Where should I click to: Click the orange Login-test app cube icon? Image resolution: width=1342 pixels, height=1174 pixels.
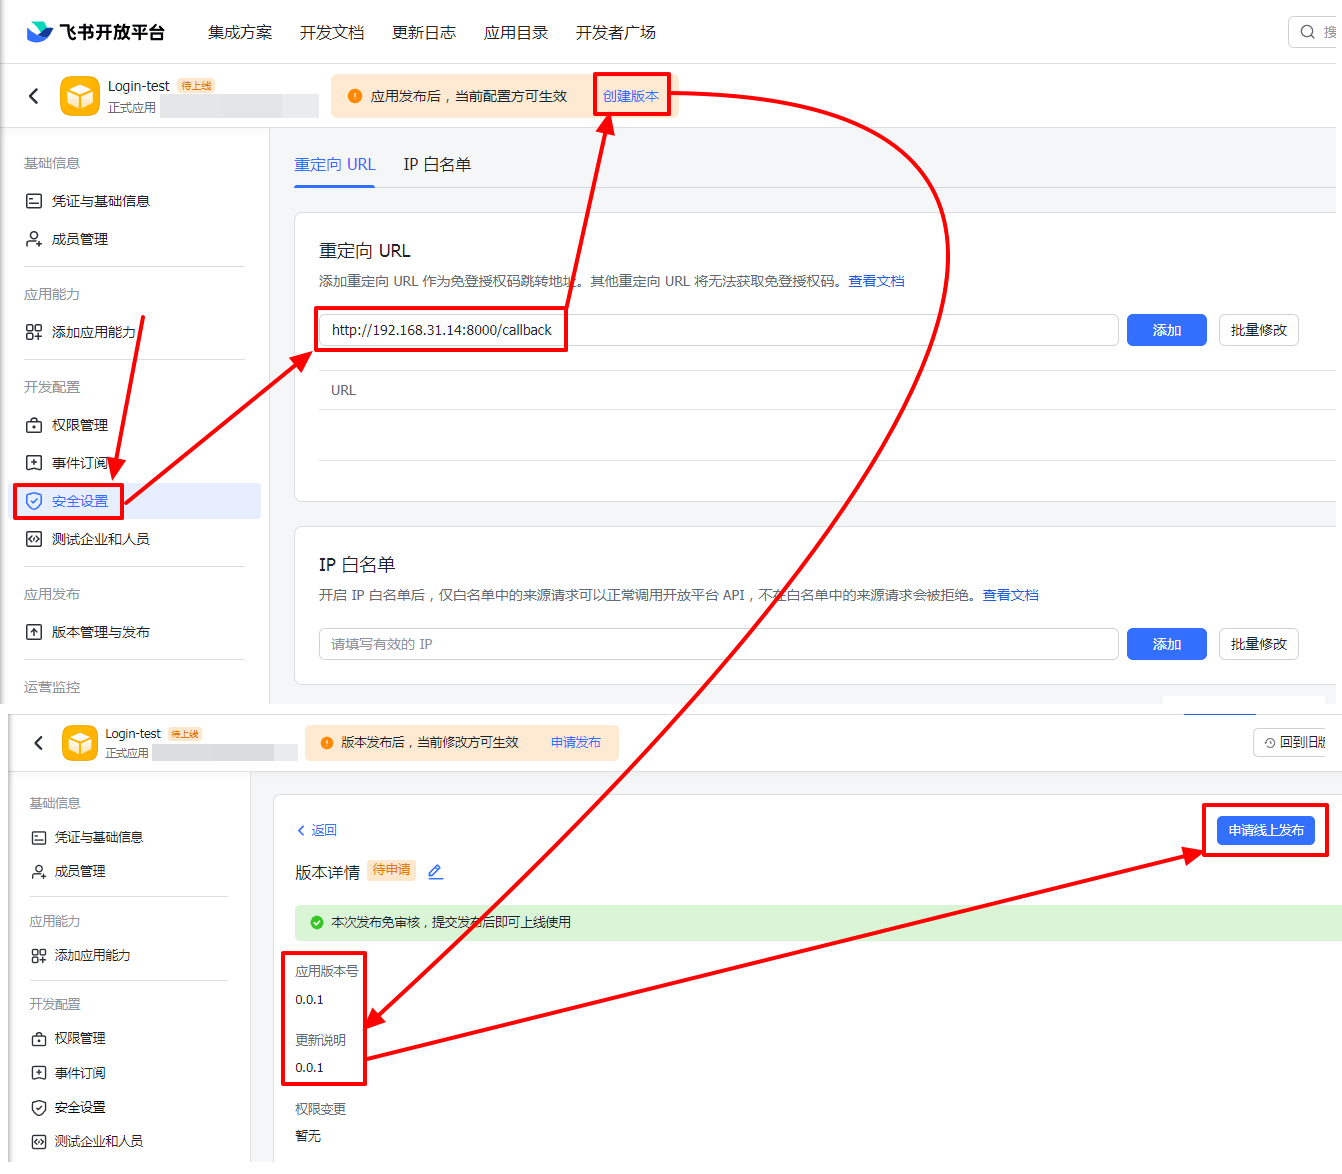click(80, 96)
